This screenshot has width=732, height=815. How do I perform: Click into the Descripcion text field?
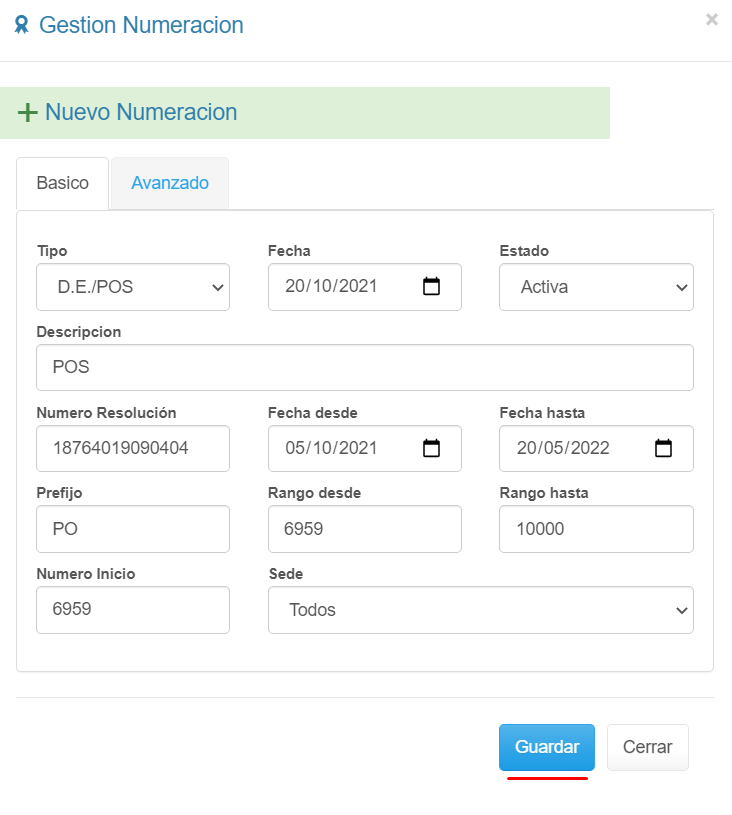(365, 367)
